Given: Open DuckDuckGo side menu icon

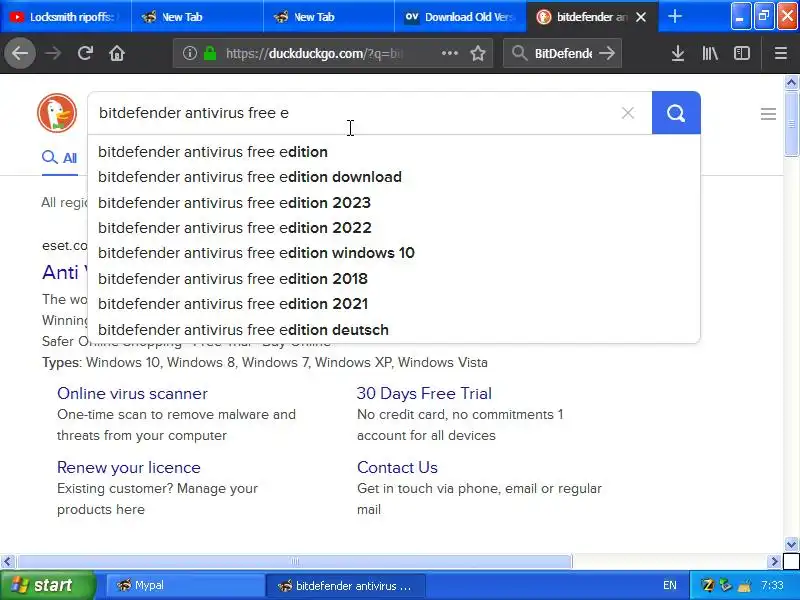Looking at the screenshot, I should (x=768, y=114).
